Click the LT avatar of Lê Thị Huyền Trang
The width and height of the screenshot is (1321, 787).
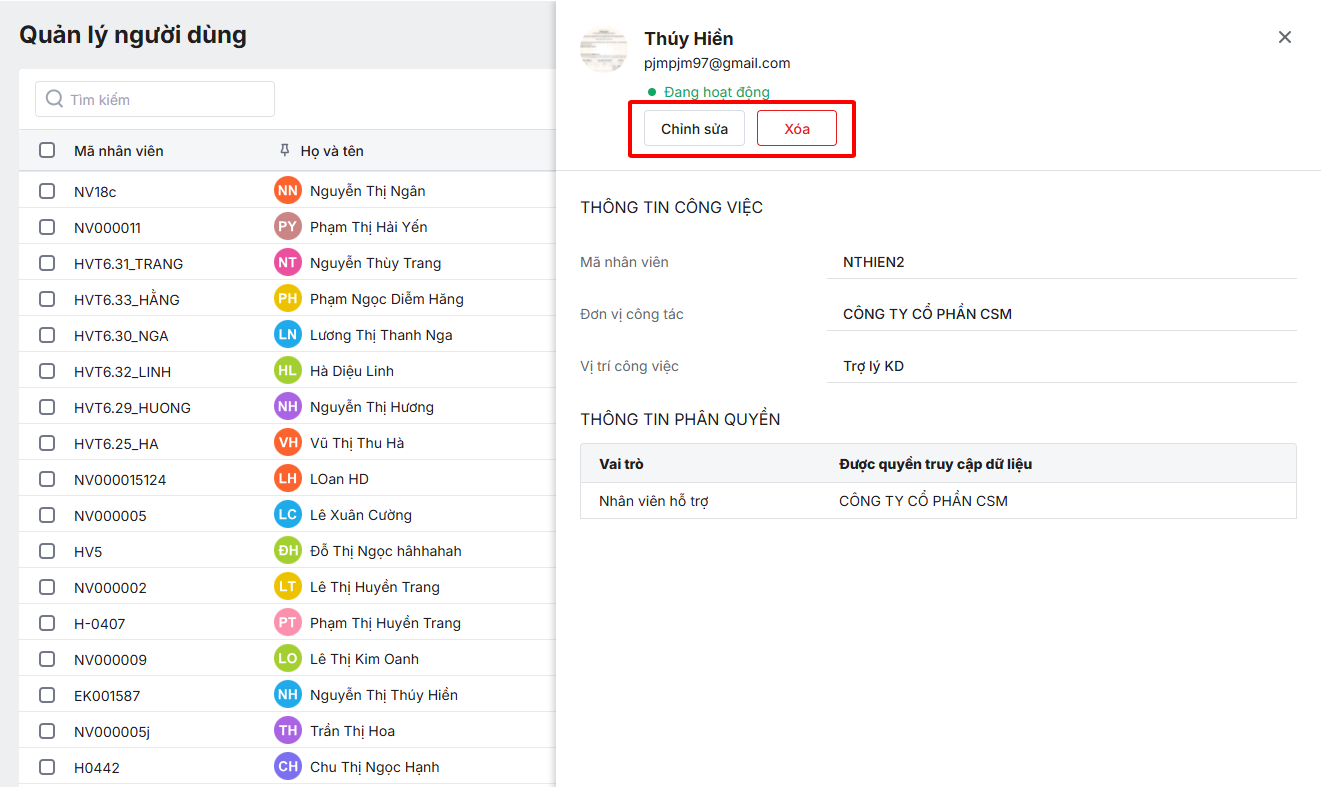coord(288,587)
